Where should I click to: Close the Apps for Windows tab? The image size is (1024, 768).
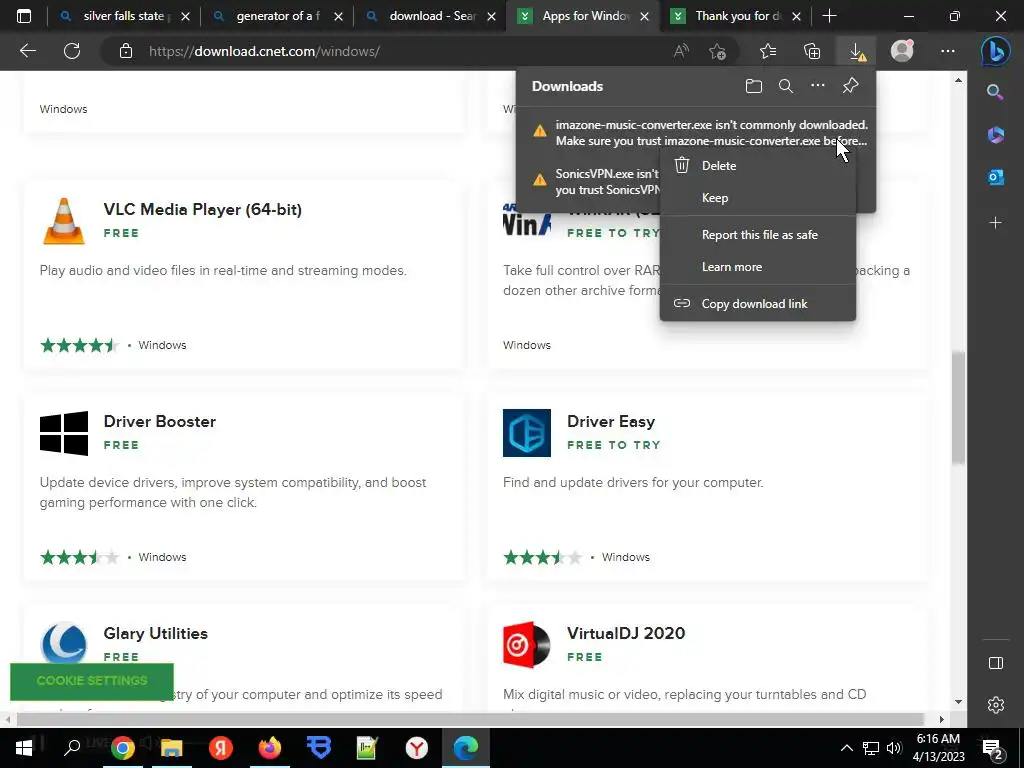[645, 17]
